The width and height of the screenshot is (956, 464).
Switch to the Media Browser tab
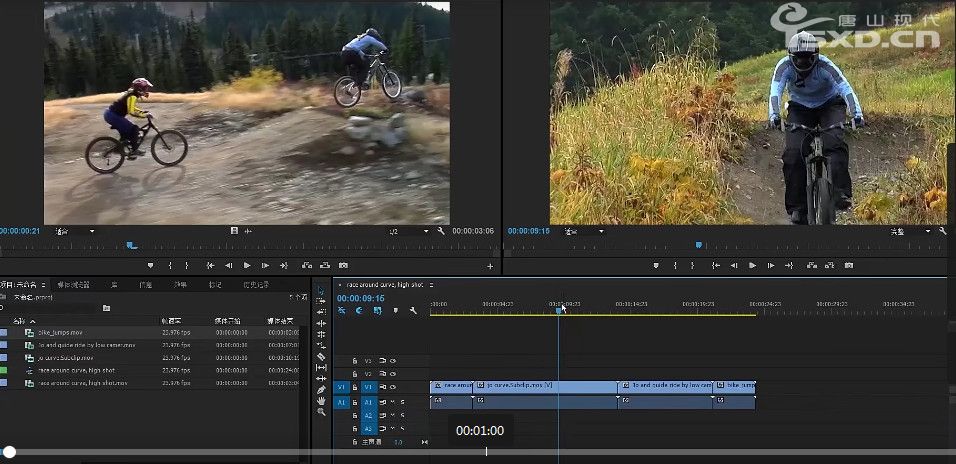click(x=73, y=285)
